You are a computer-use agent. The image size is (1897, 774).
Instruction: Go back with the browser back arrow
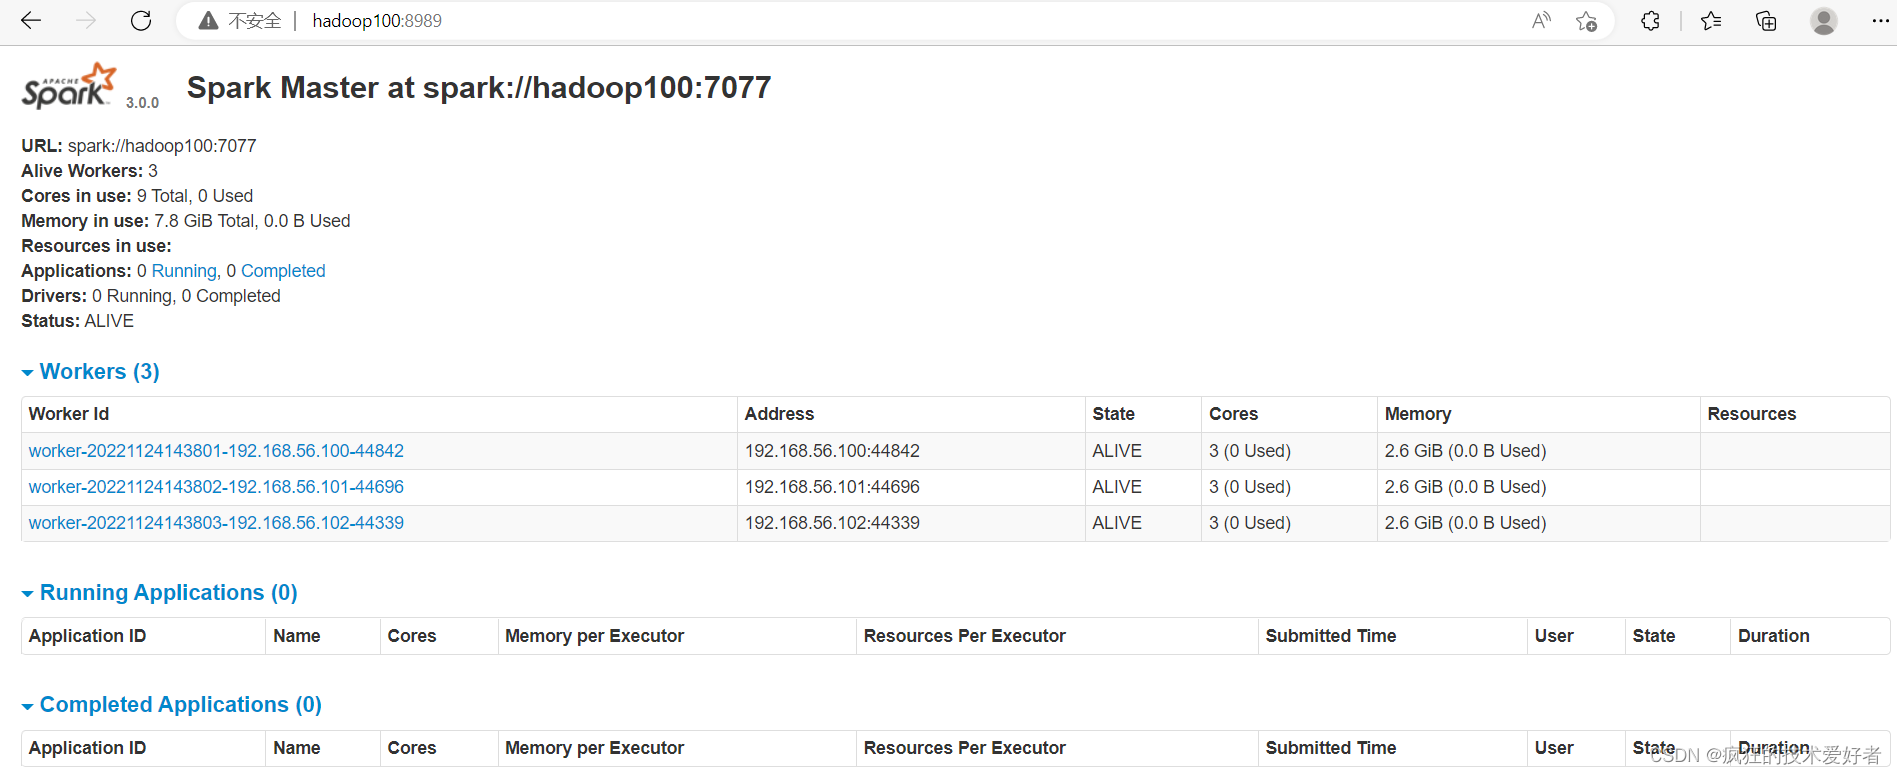coord(31,20)
